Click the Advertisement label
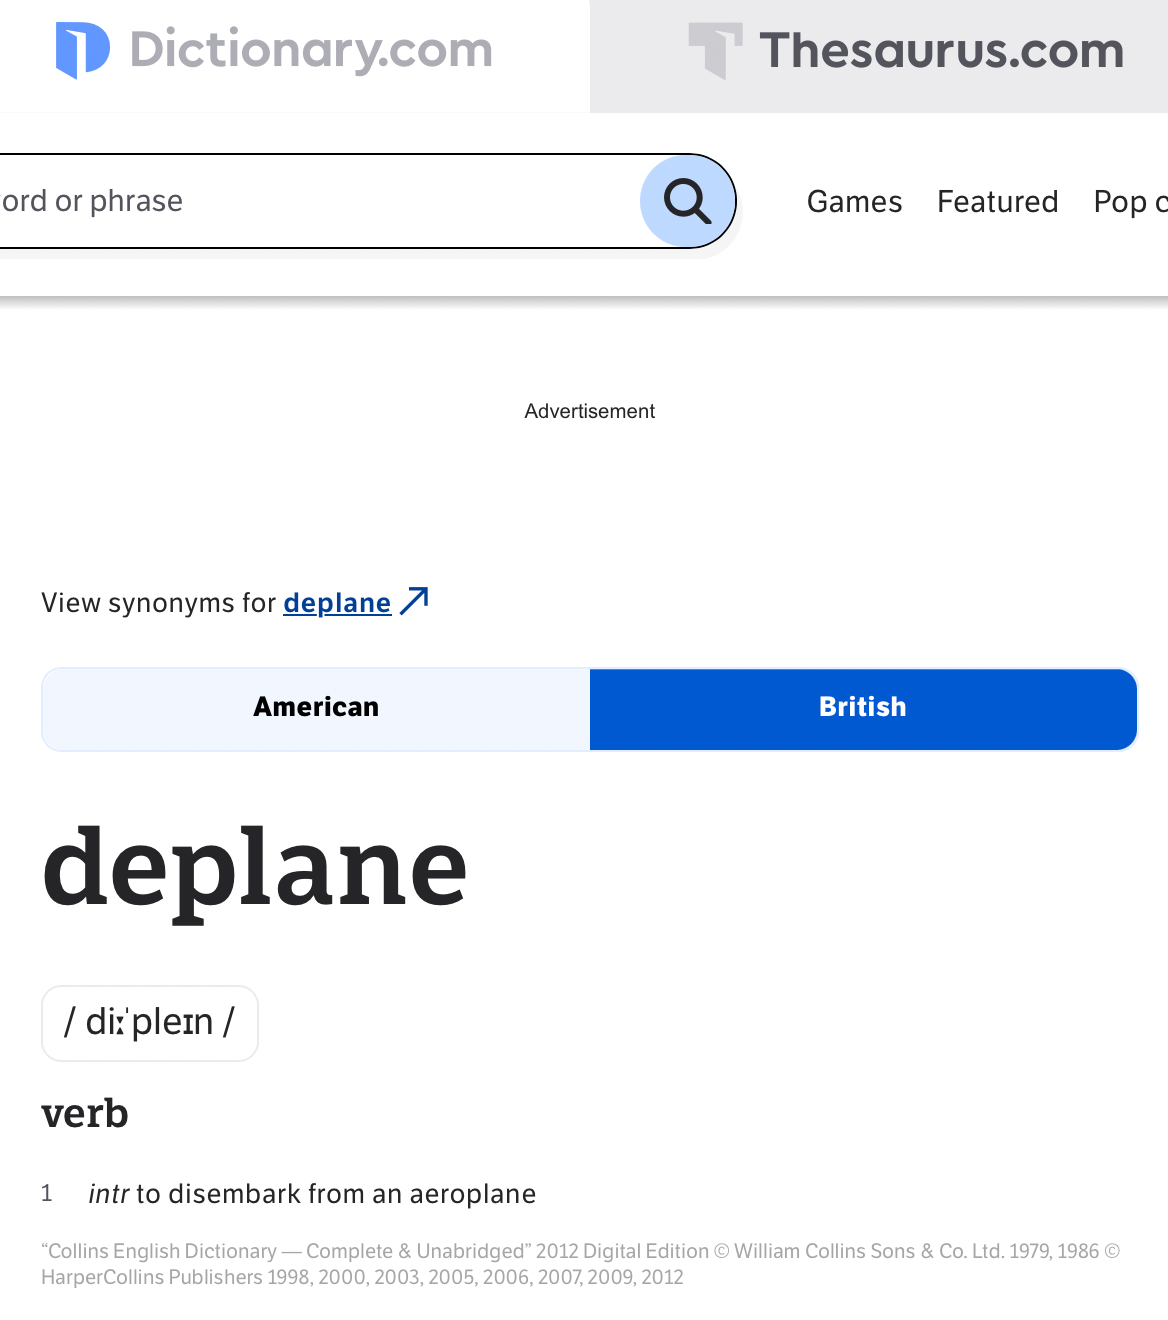The image size is (1168, 1320). tap(589, 411)
